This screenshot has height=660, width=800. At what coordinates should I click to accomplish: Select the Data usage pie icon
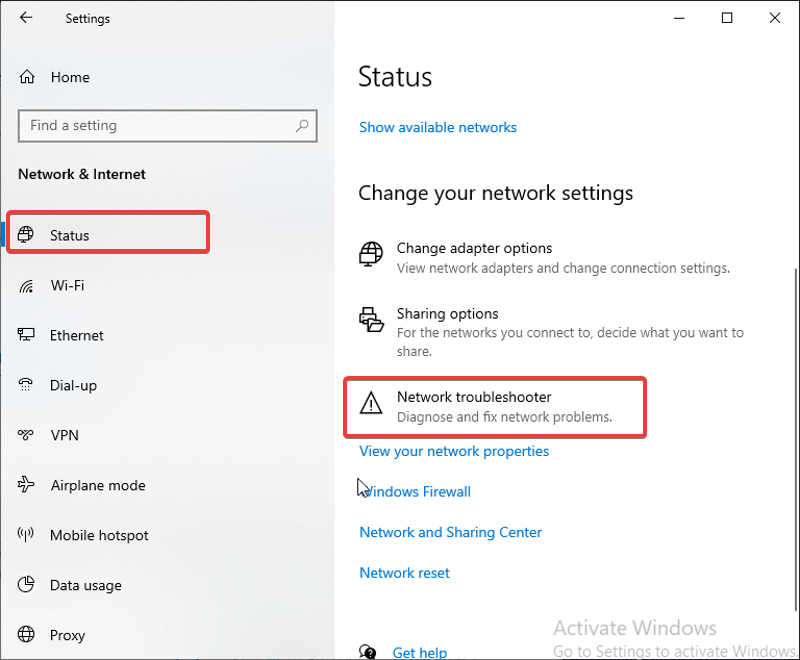click(x=26, y=585)
